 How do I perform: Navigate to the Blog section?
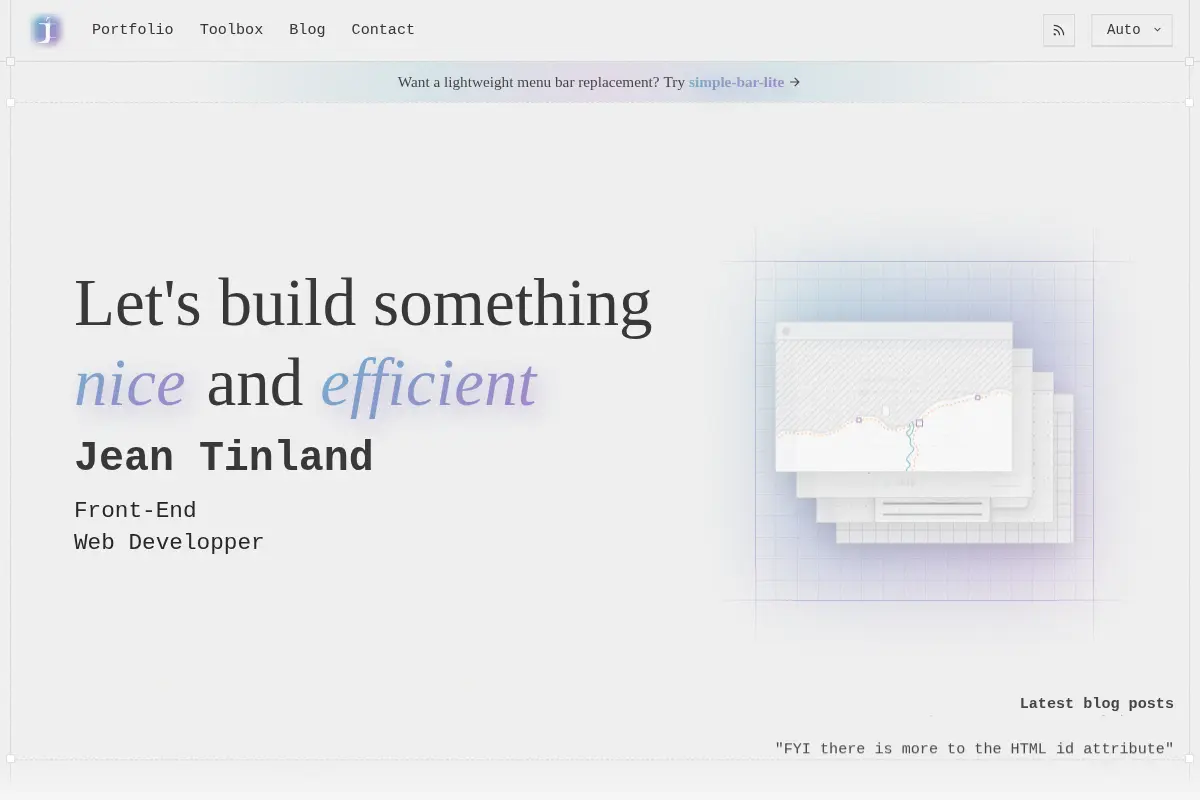pyautogui.click(x=307, y=30)
